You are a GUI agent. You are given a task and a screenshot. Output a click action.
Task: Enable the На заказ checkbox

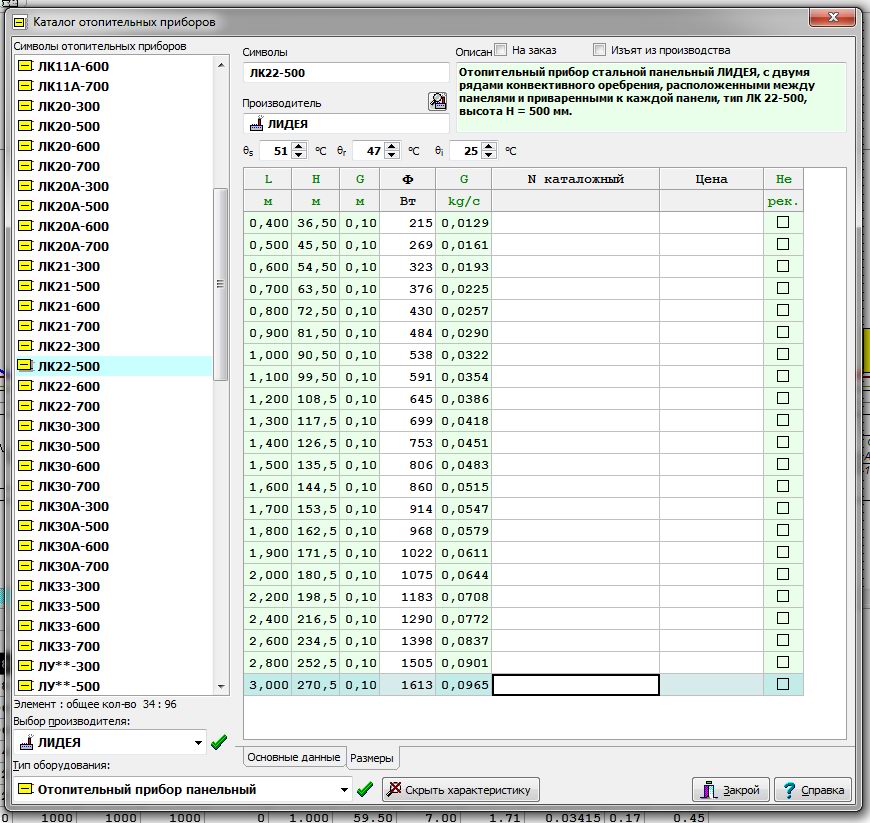click(x=500, y=50)
